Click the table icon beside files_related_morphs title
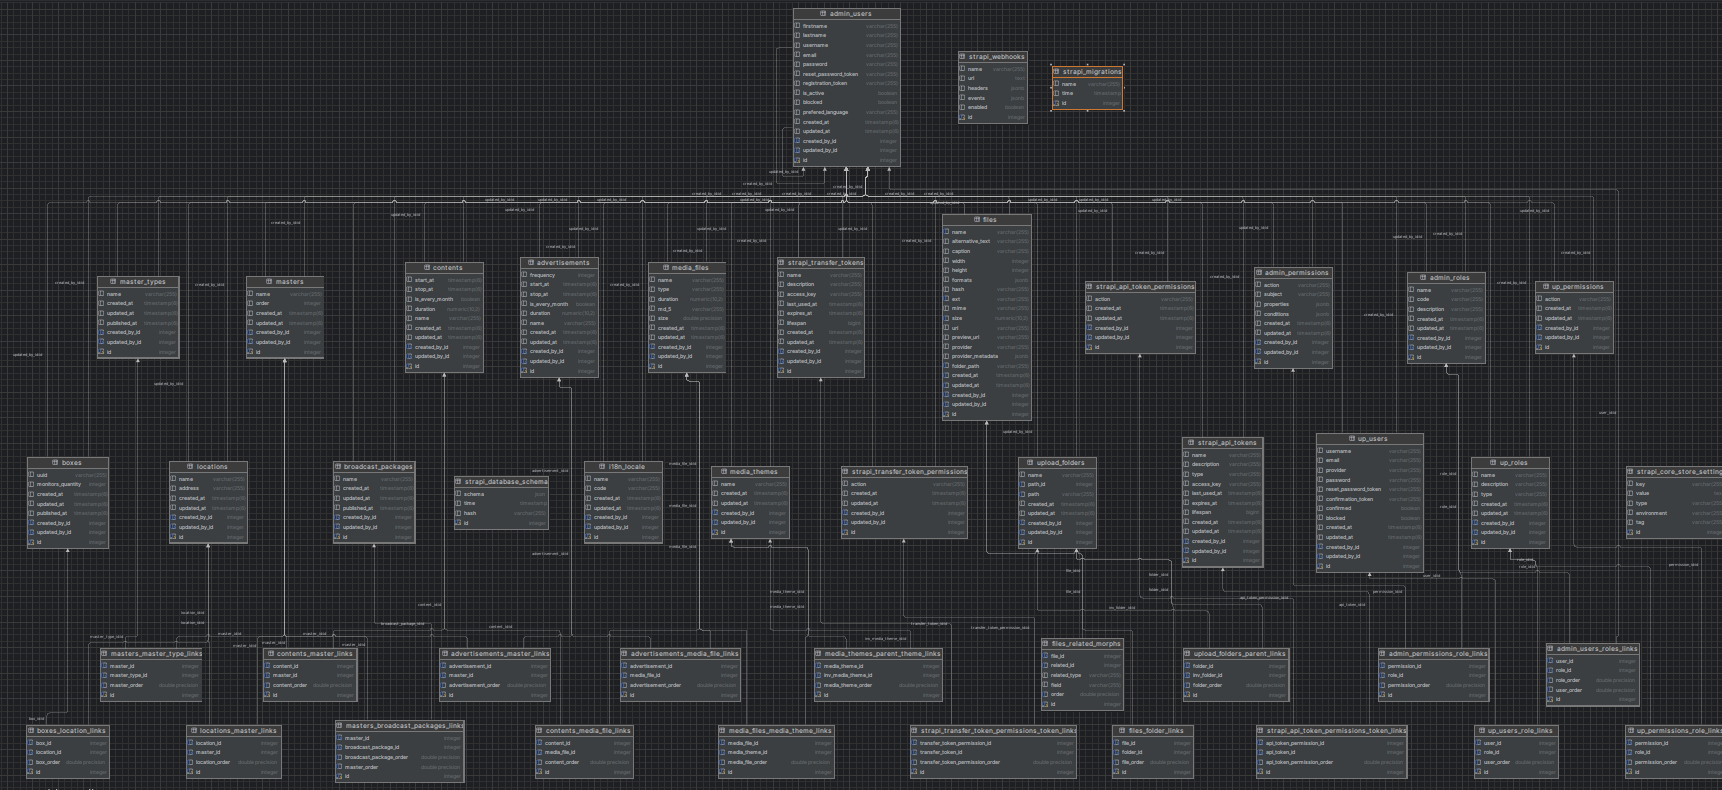 click(1045, 644)
